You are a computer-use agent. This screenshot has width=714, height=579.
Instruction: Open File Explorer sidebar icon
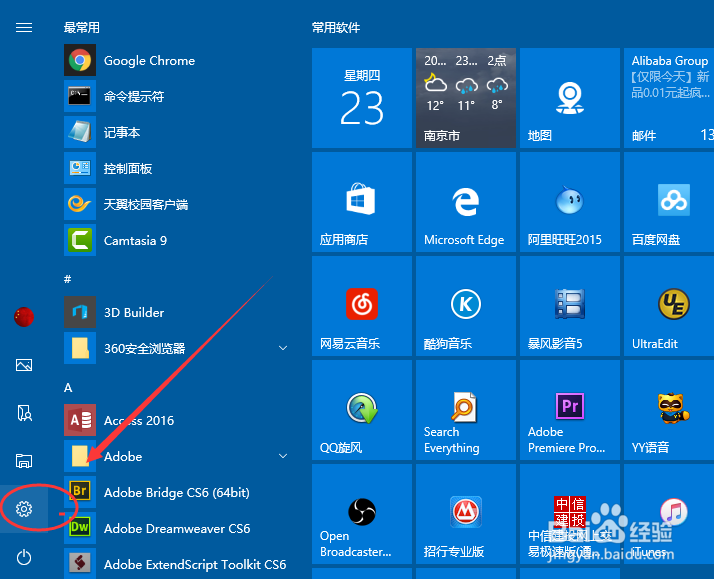tap(24, 461)
